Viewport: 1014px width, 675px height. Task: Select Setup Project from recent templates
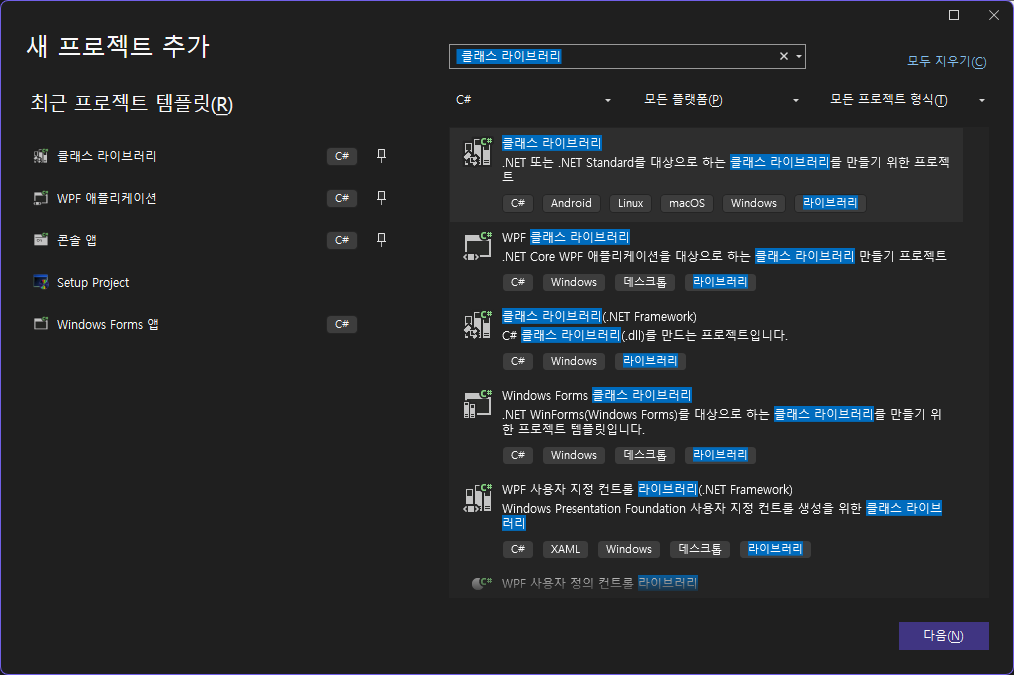[x=93, y=283]
